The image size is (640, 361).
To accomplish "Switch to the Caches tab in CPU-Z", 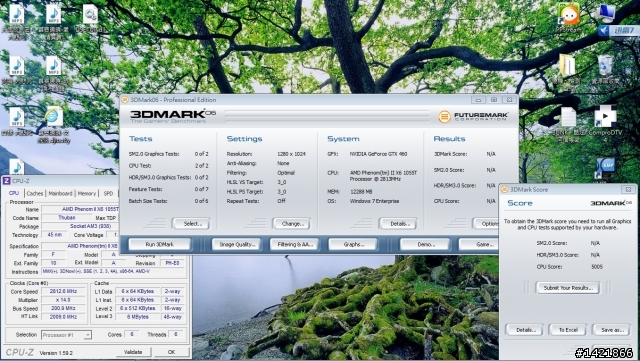I will 35,194.
